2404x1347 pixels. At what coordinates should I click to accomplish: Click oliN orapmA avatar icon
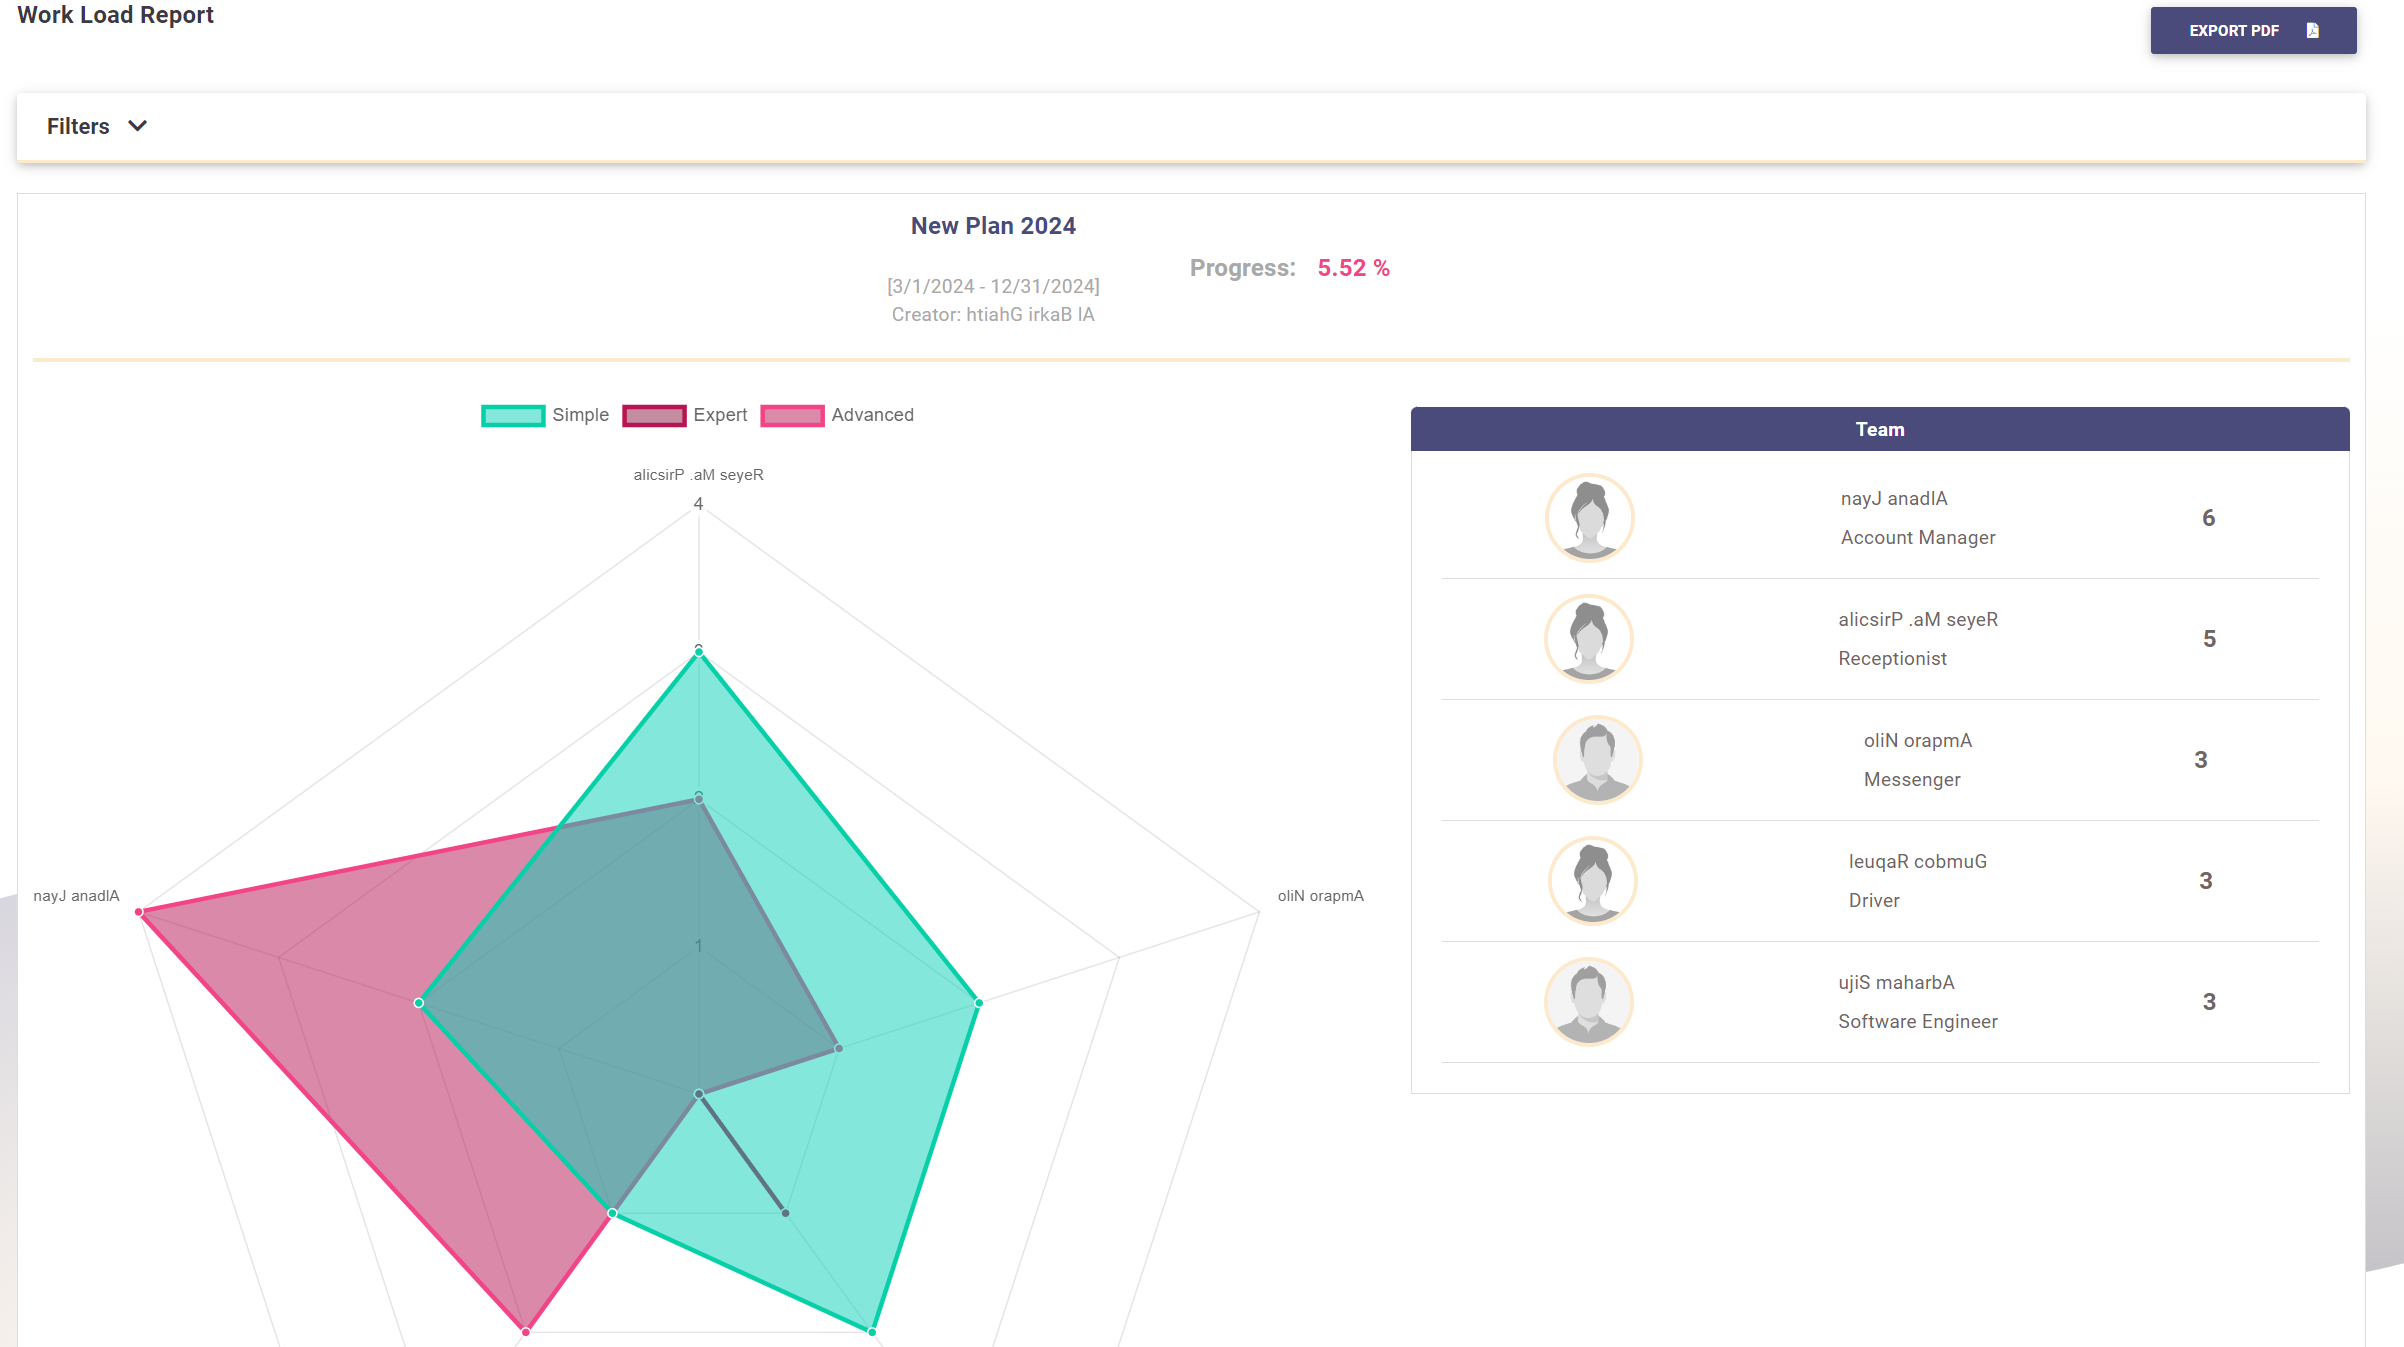1597,760
